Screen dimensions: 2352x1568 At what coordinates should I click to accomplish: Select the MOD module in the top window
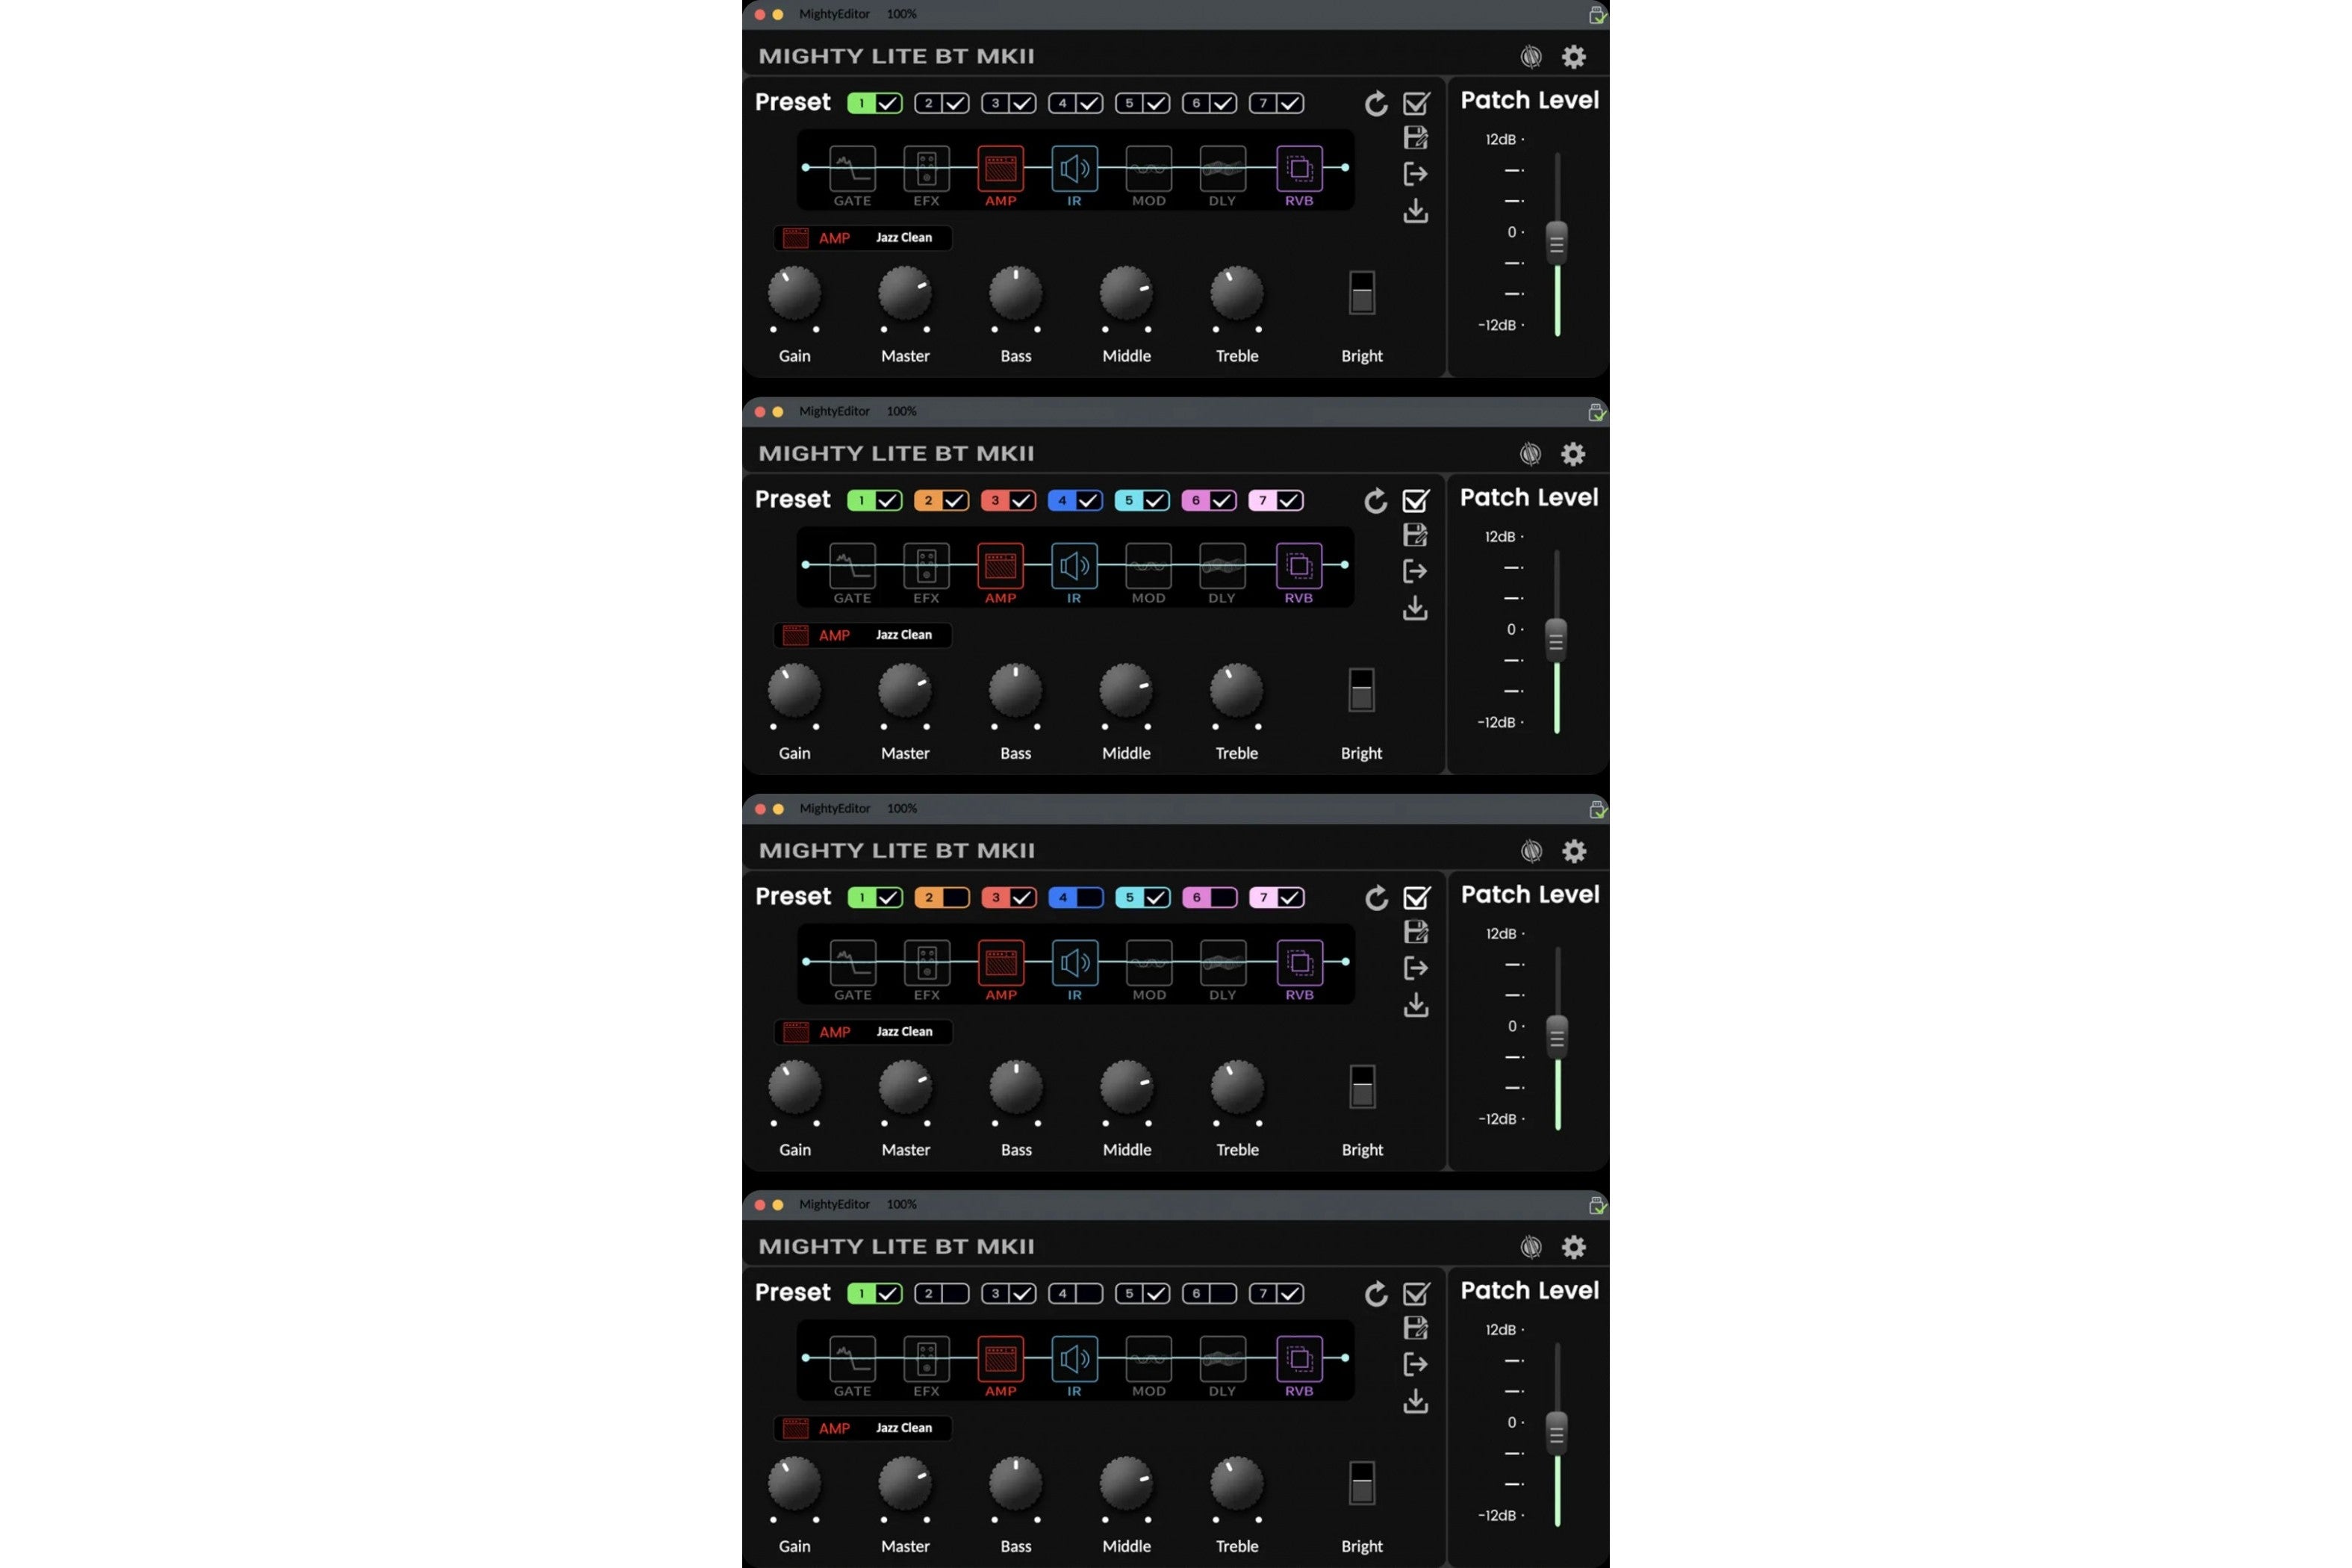pyautogui.click(x=1148, y=168)
